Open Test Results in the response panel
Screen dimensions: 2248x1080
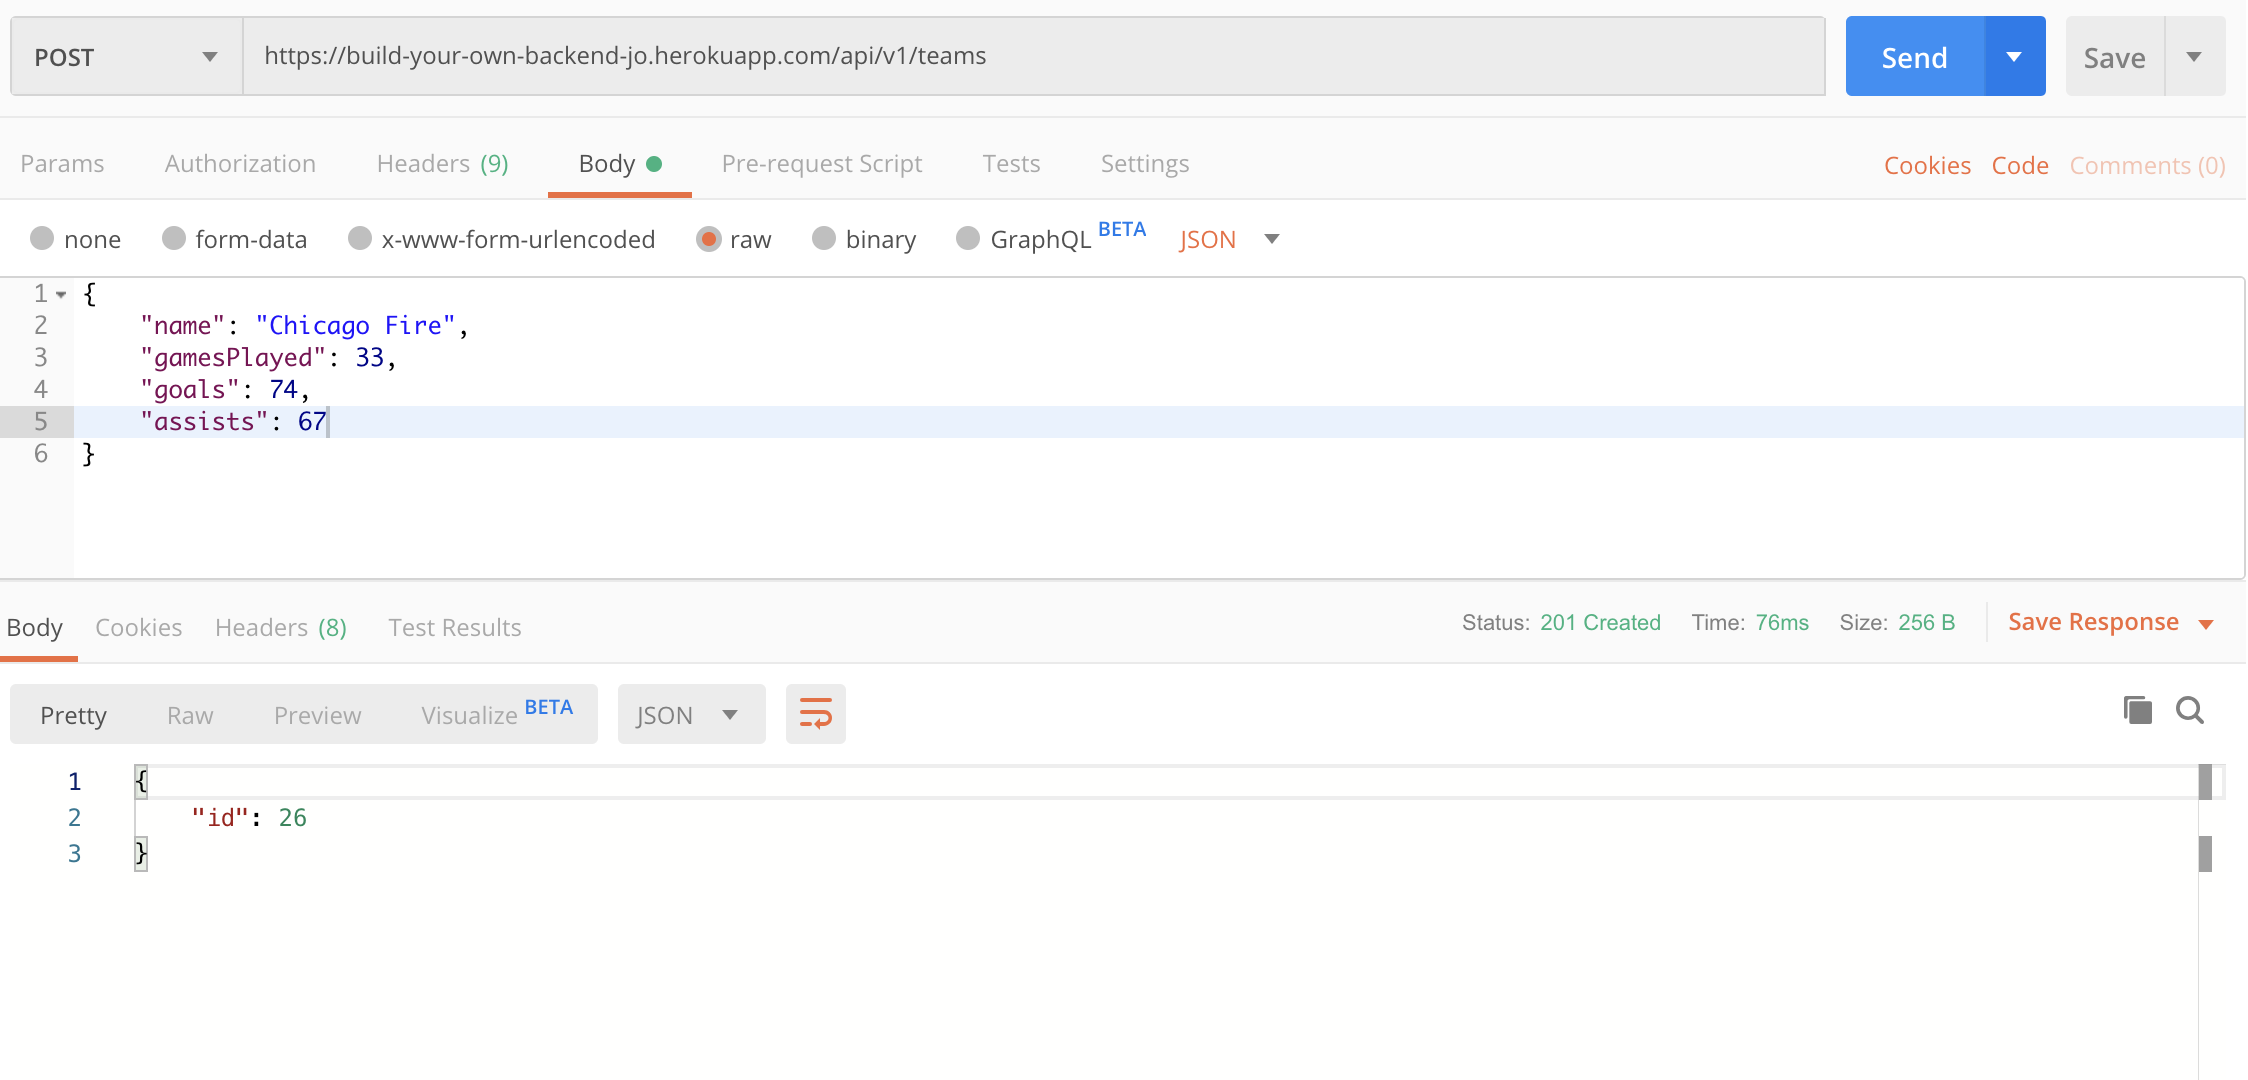pos(454,627)
